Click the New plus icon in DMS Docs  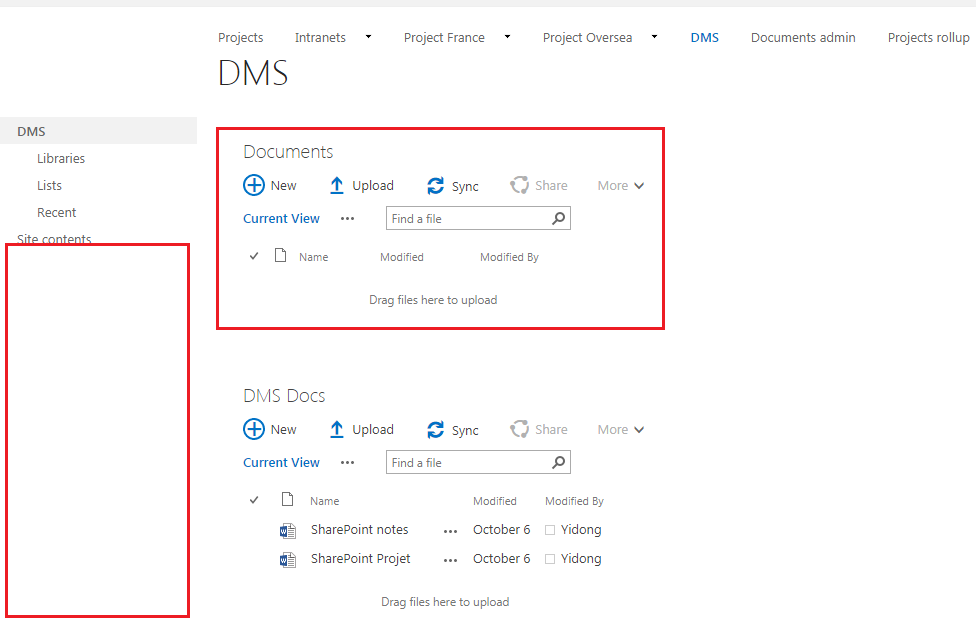click(253, 430)
